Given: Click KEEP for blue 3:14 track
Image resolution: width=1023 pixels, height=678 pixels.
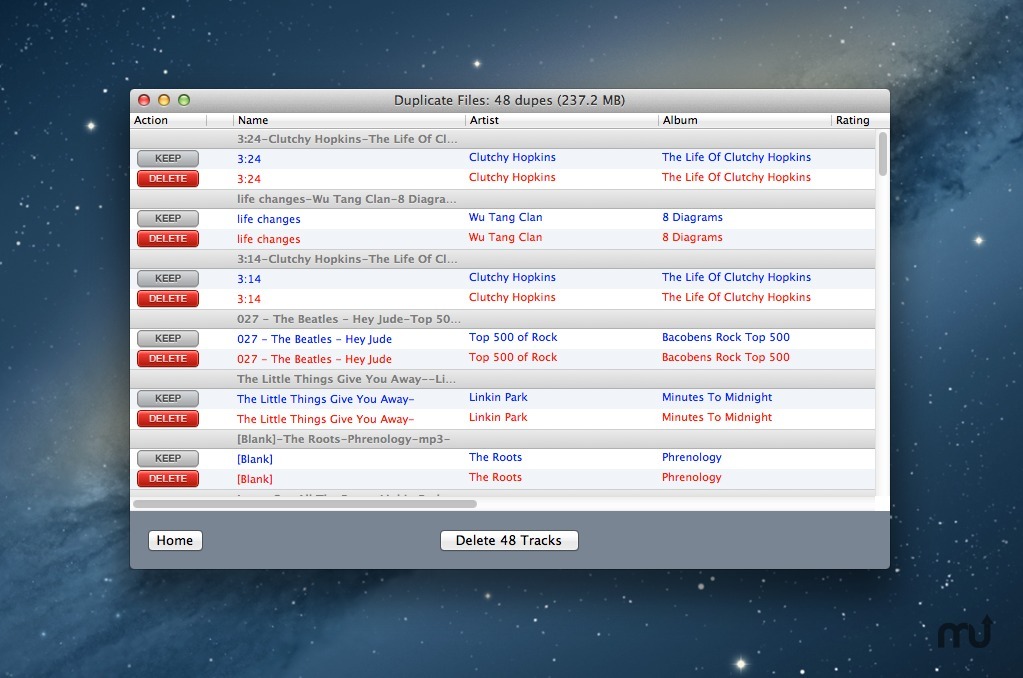Looking at the screenshot, I should 167,278.
